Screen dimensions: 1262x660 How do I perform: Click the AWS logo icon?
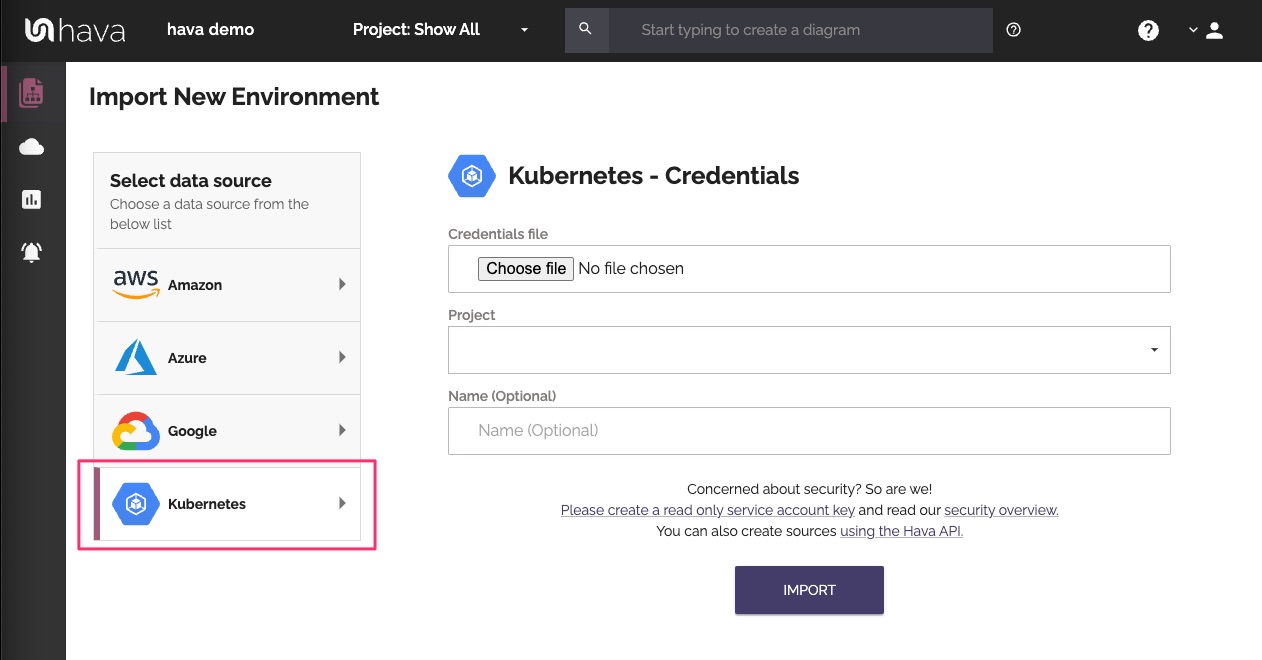coord(136,284)
